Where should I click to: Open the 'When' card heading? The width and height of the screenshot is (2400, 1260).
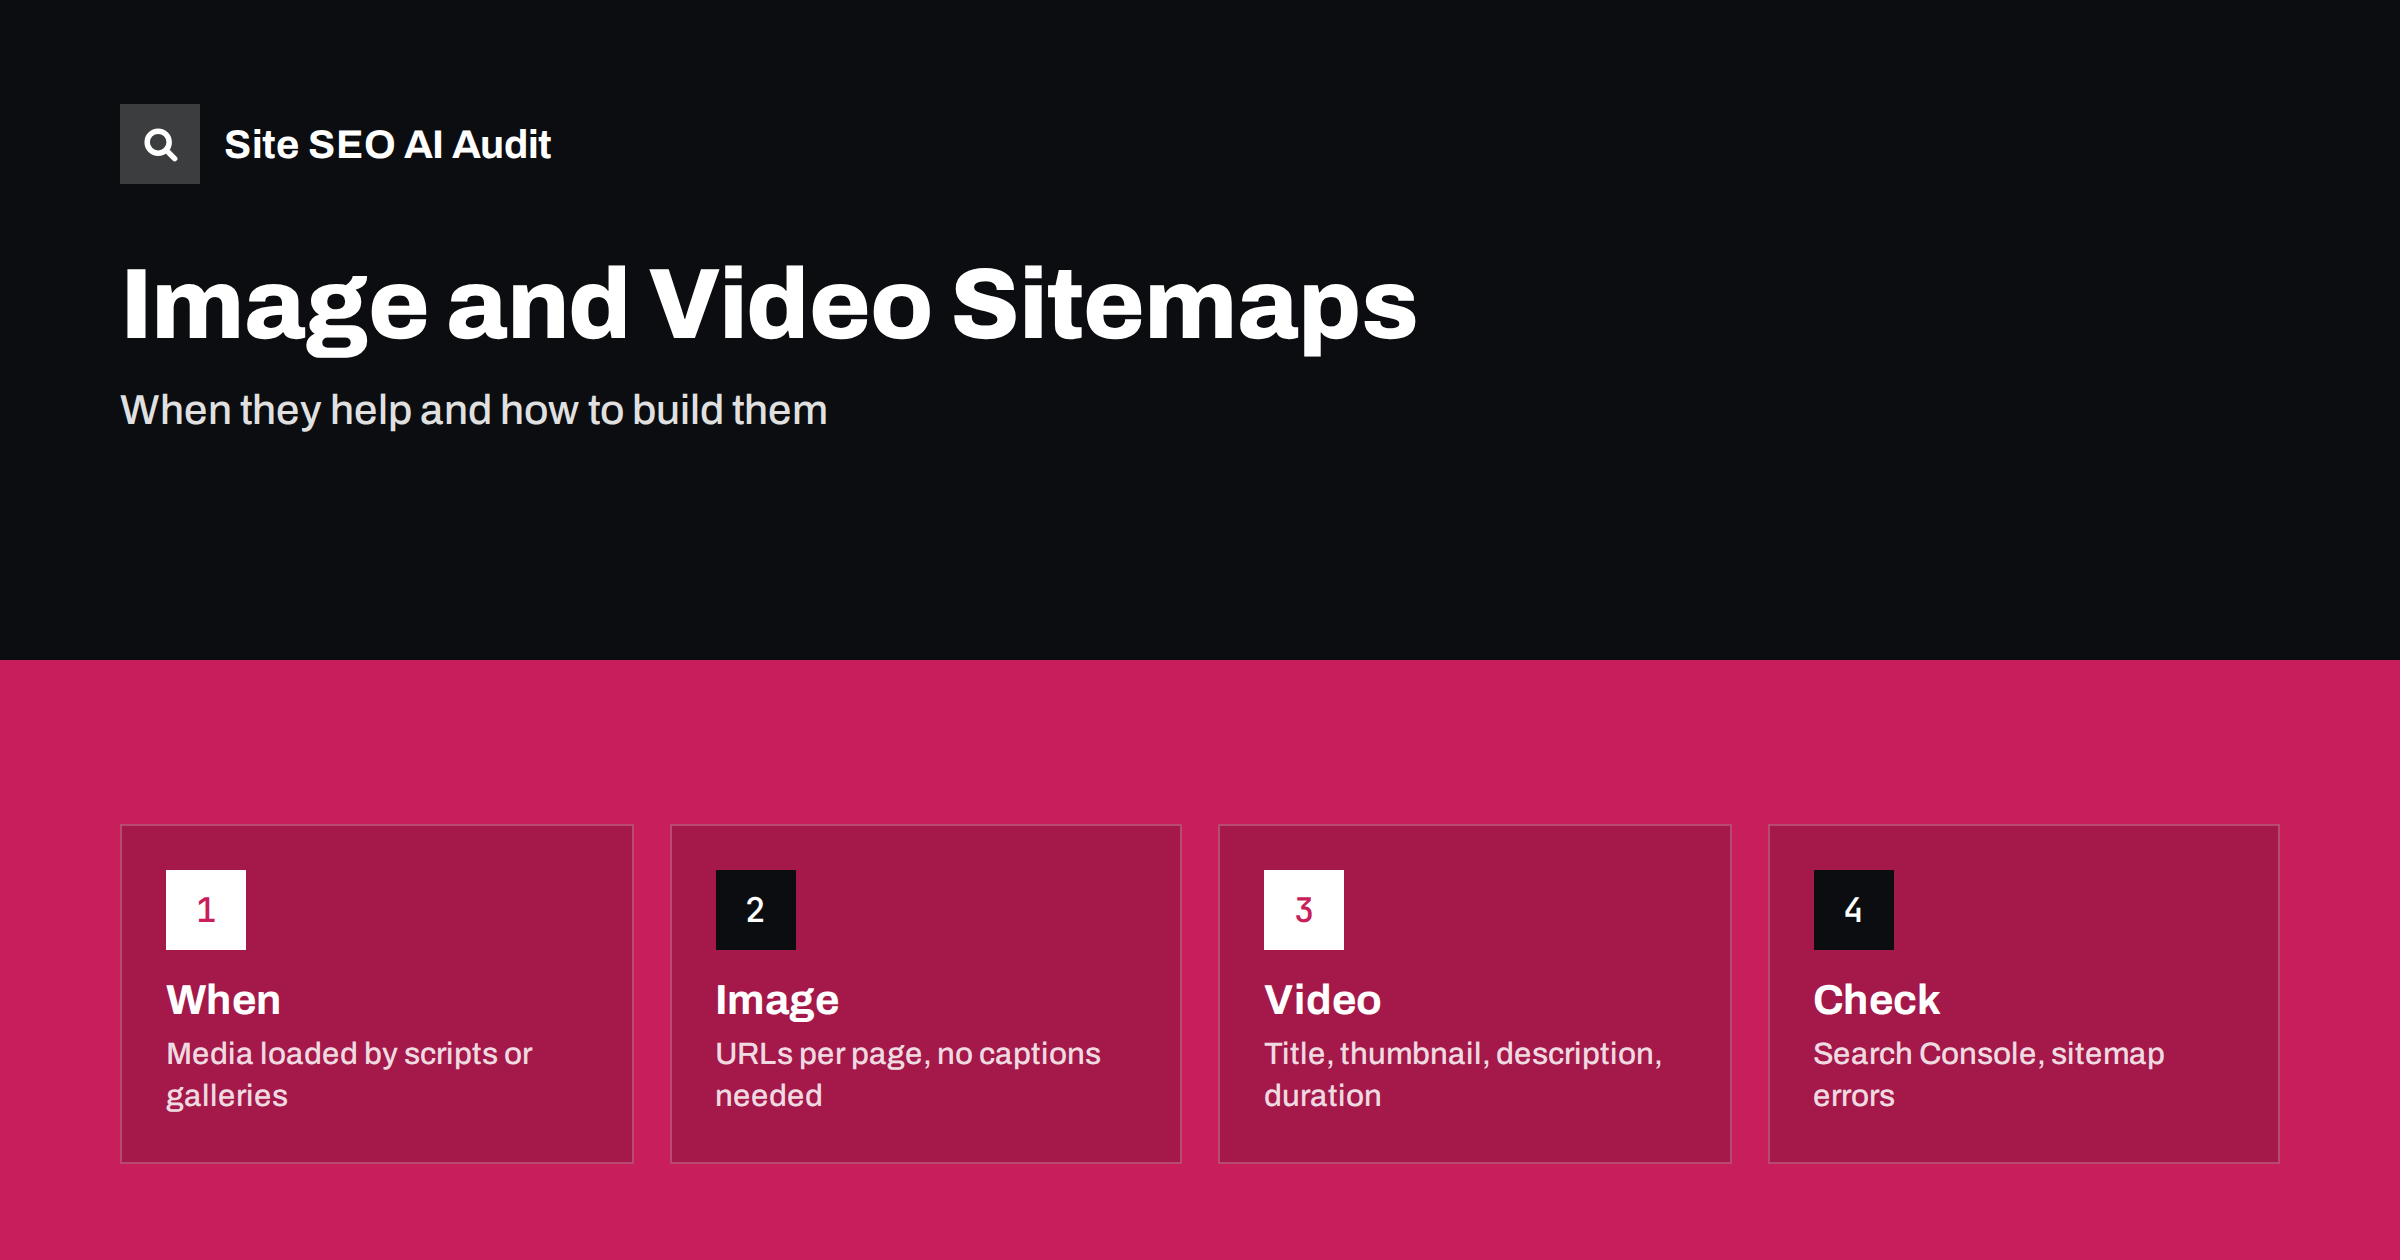224,1000
